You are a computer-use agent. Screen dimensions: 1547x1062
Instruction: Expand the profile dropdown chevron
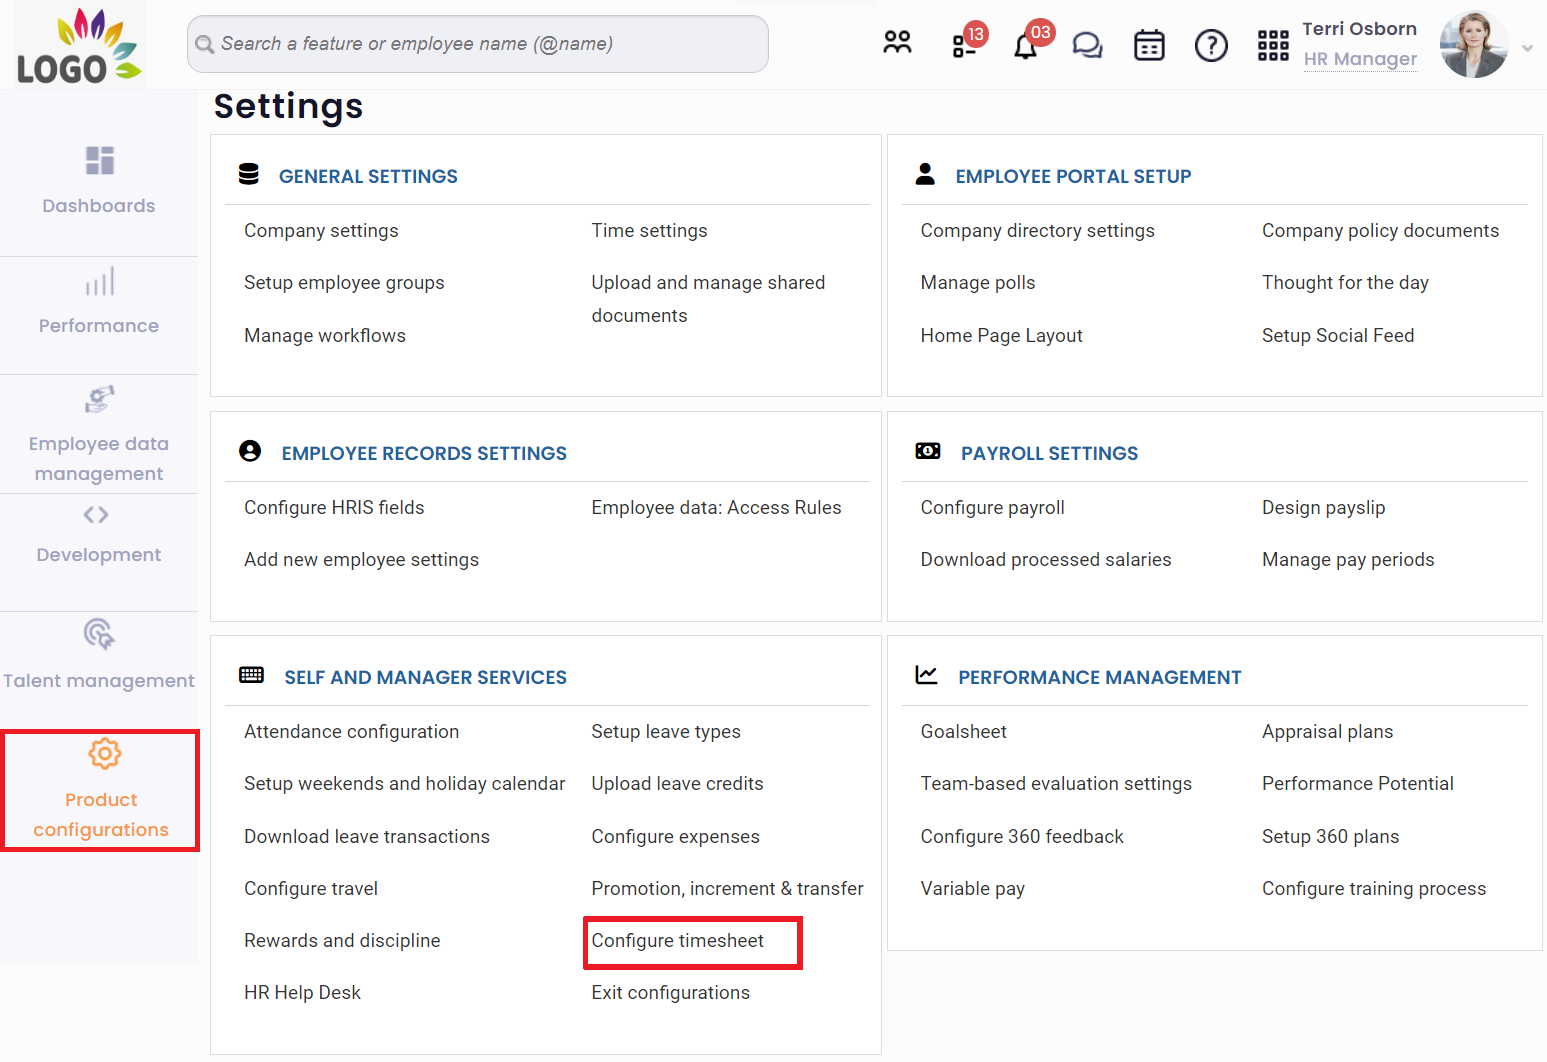click(1527, 46)
